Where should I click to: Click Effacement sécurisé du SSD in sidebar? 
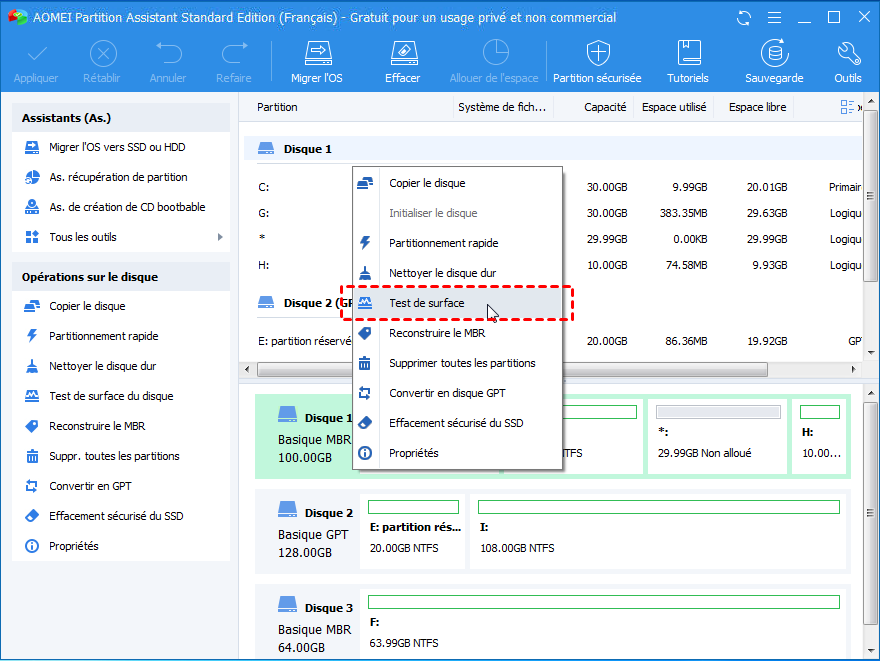tap(116, 516)
